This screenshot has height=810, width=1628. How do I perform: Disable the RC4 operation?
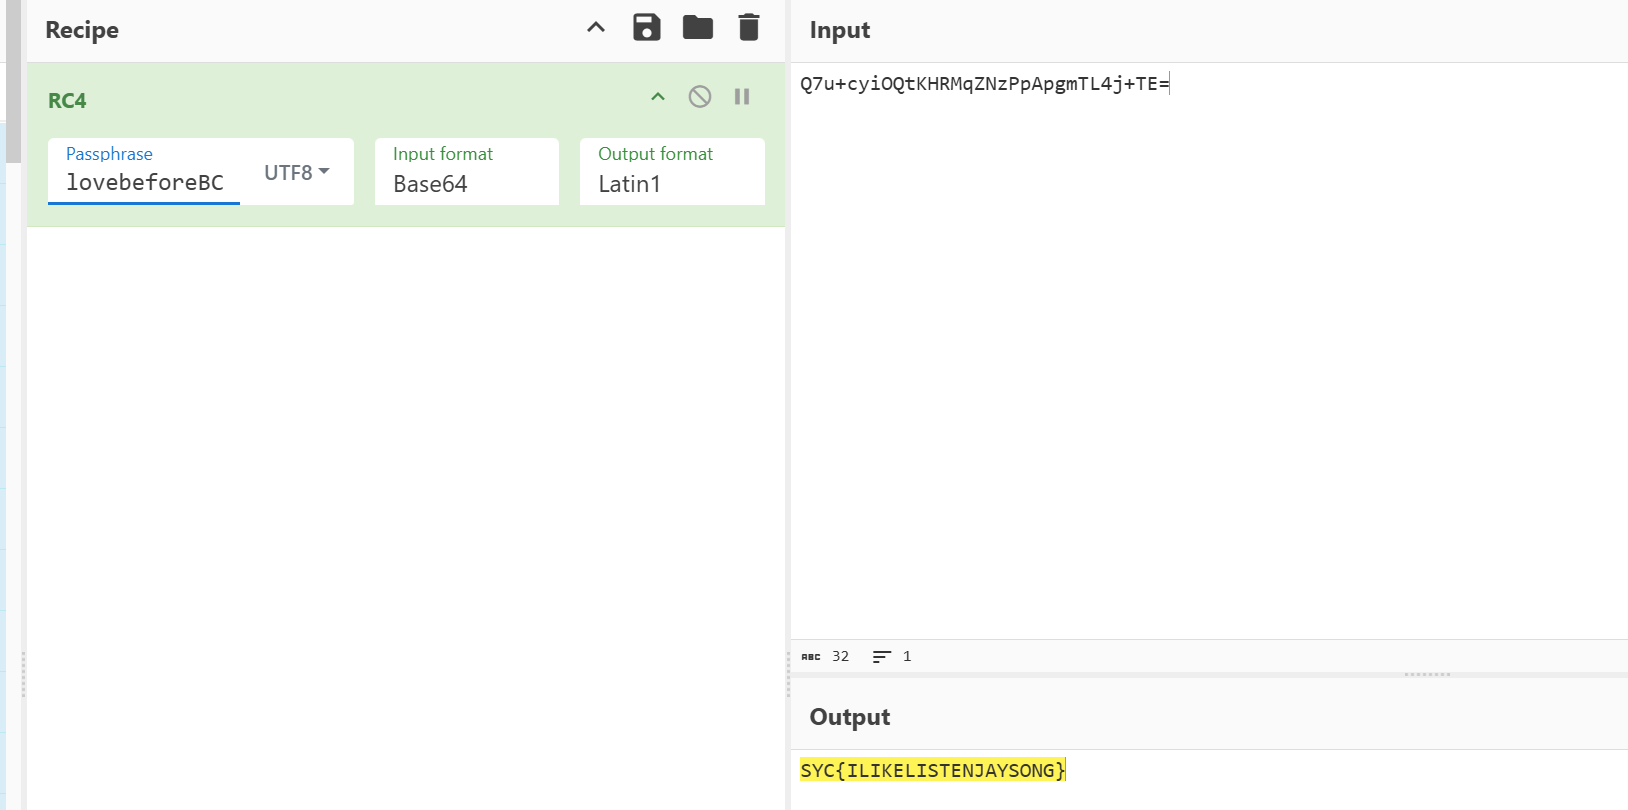(700, 97)
